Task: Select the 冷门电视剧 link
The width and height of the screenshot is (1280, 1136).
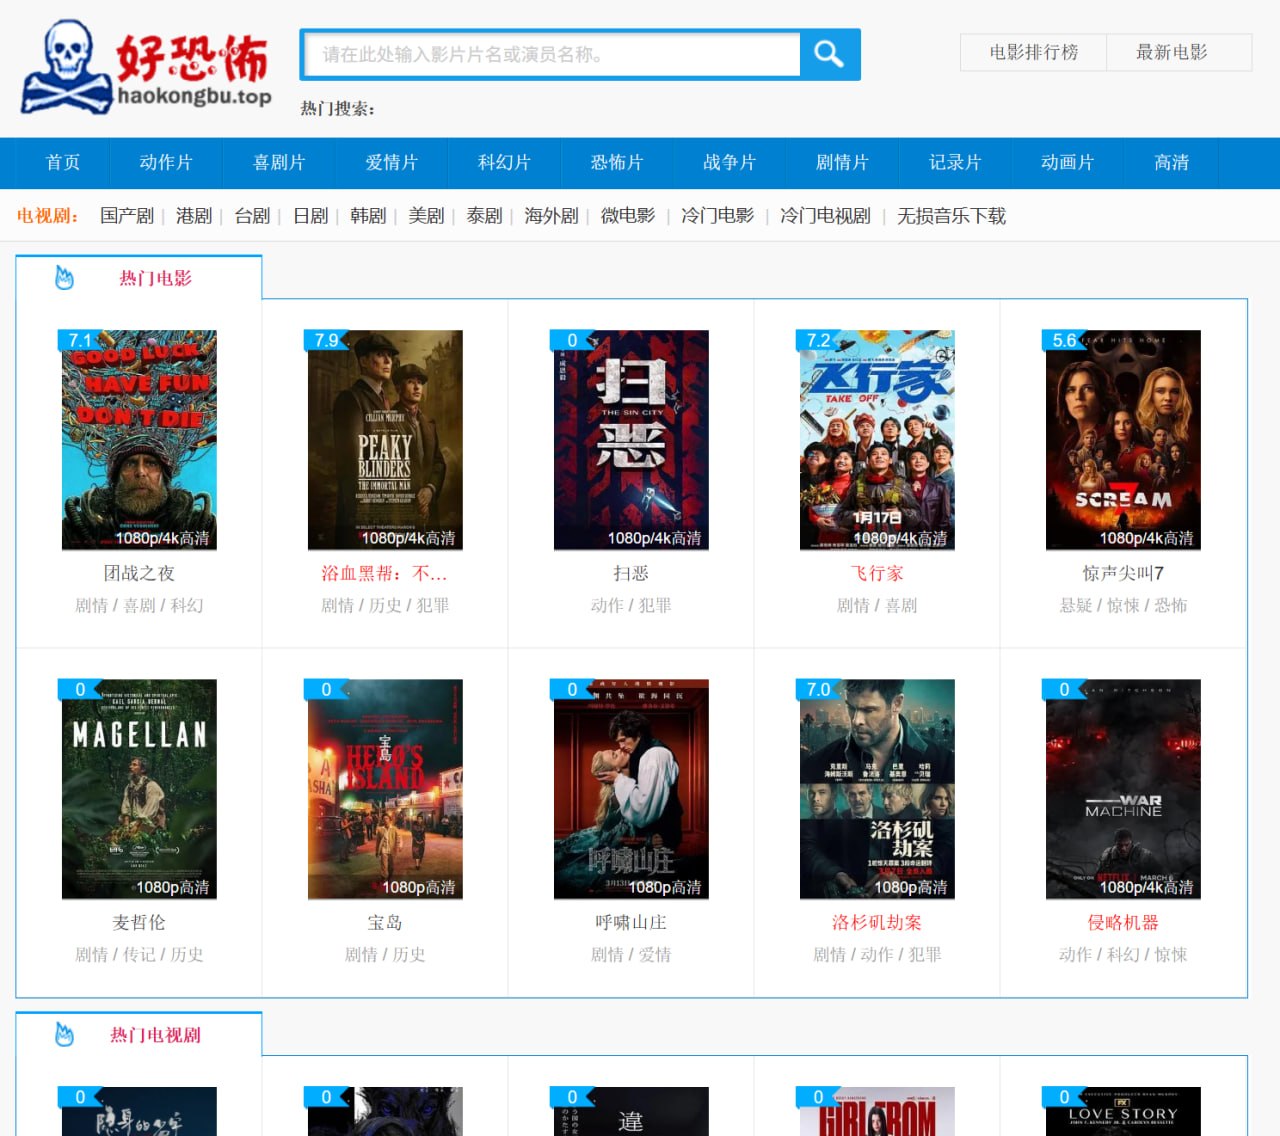Action: point(826,215)
